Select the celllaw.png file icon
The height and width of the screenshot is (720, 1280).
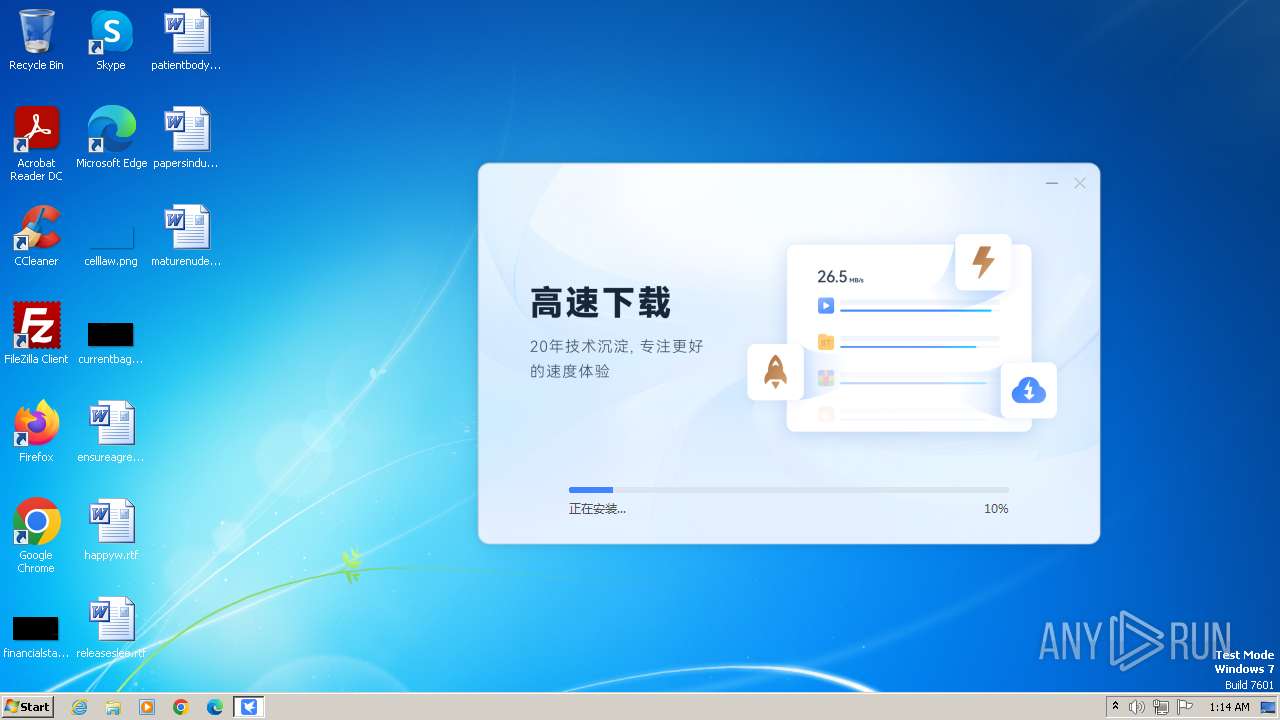pyautogui.click(x=111, y=244)
